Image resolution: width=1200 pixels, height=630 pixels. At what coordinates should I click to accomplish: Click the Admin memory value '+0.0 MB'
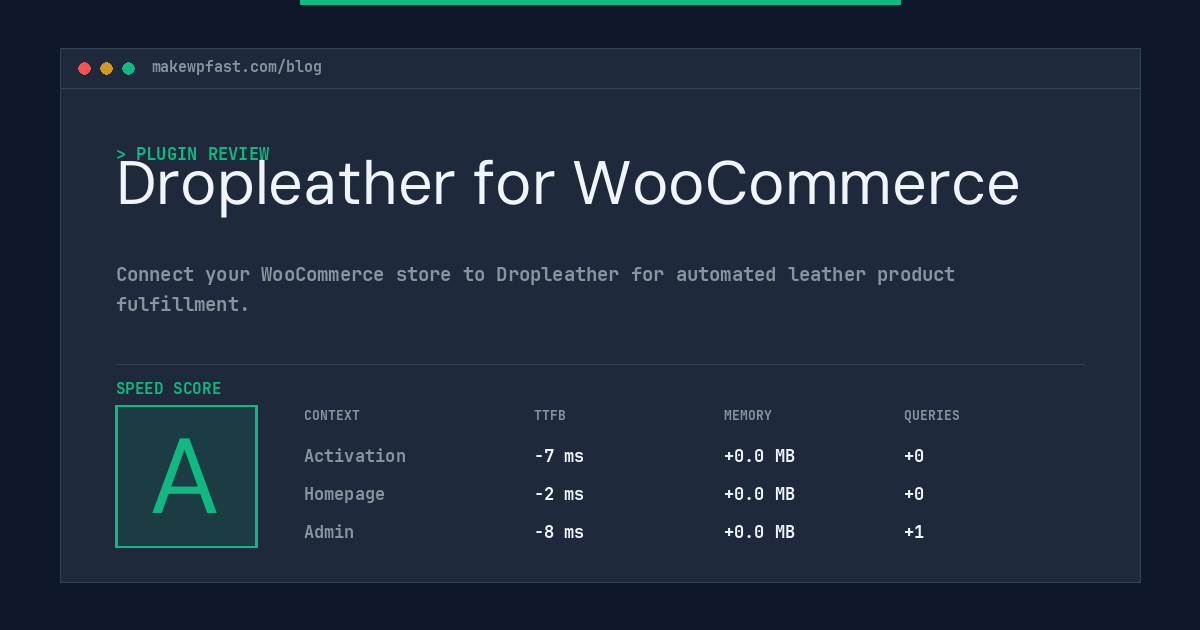tap(760, 532)
